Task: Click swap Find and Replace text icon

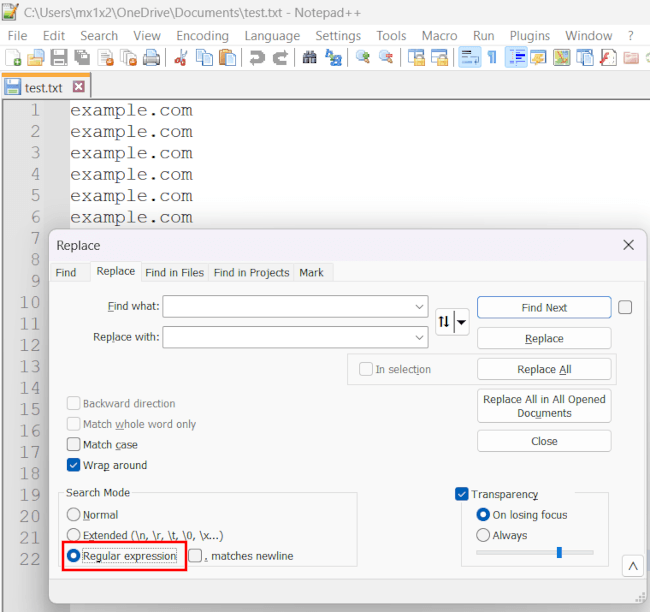Action: coord(444,321)
